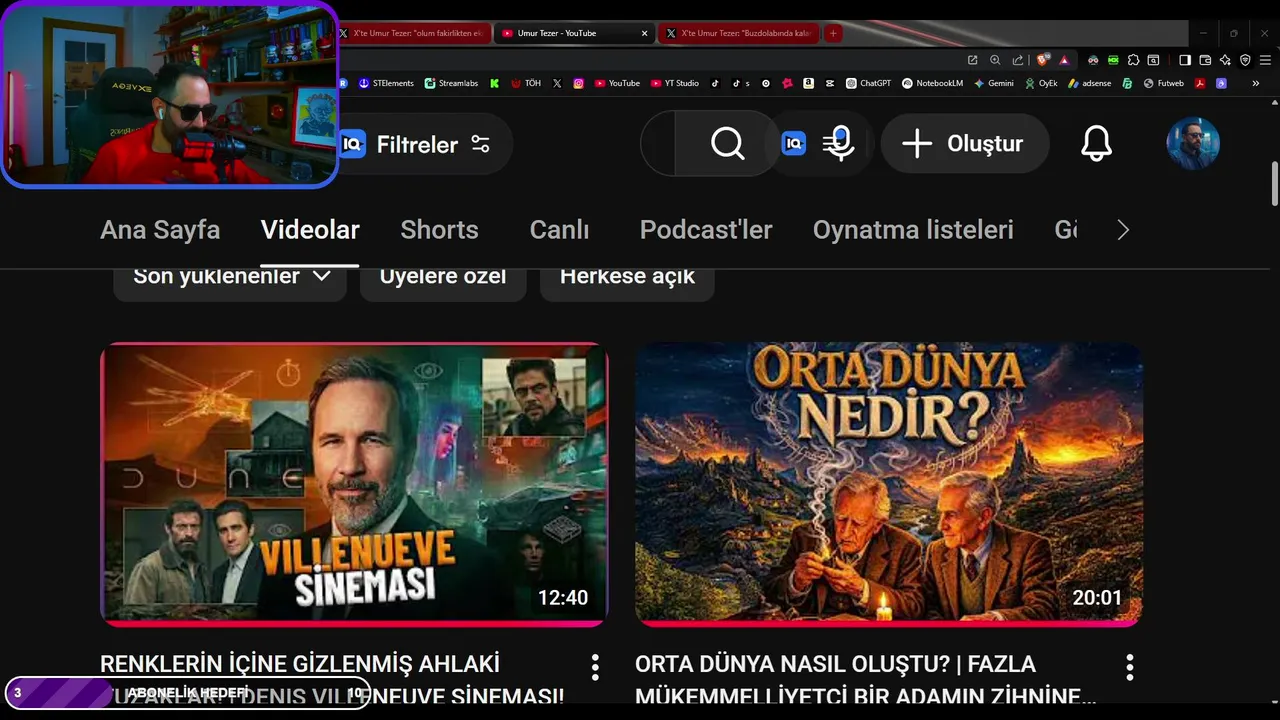This screenshot has width=1280, height=720.
Task: Play the Villeneuve Sineması thumbnail
Action: click(354, 485)
